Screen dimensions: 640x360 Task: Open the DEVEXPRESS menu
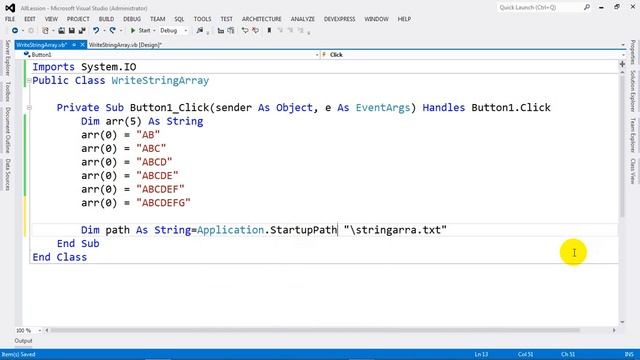coord(339,19)
